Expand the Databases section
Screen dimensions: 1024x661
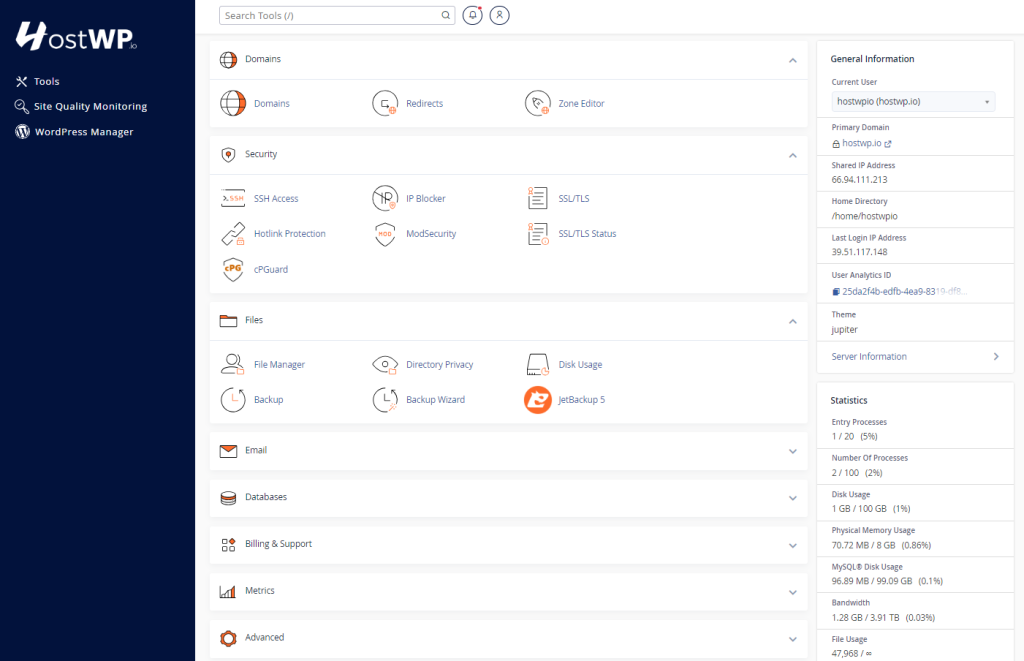pos(793,497)
